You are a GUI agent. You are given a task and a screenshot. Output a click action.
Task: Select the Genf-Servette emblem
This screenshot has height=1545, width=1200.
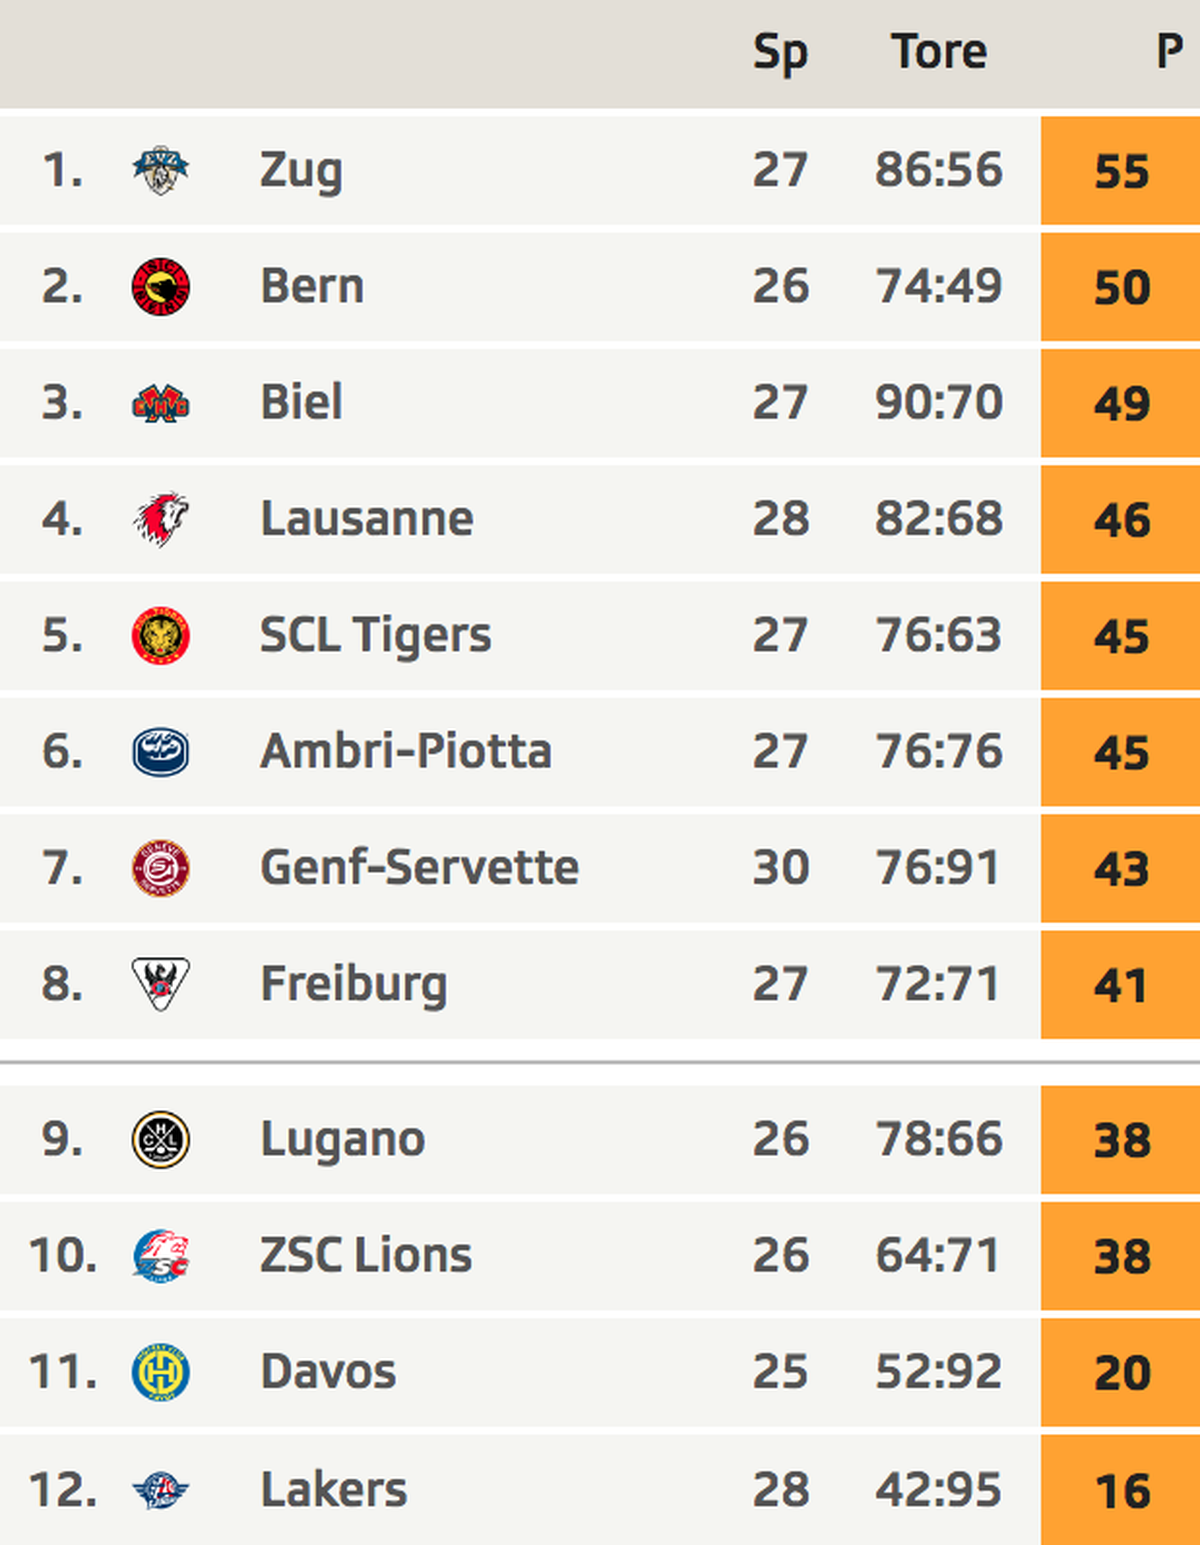[161, 868]
